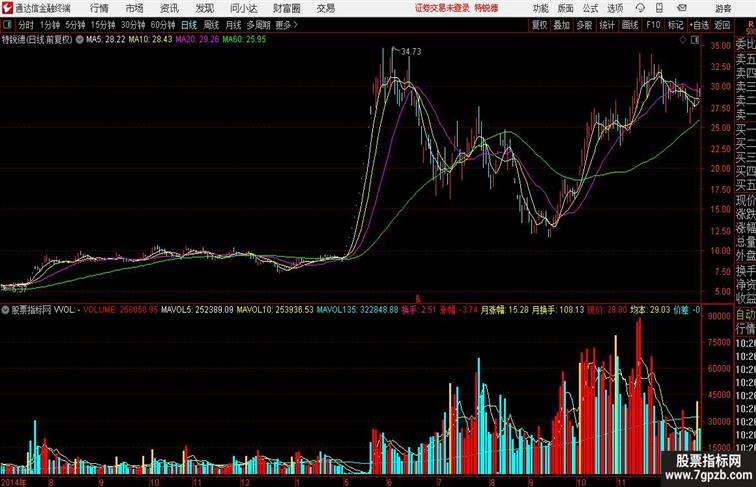Open the 问小达 menu
Image resolution: width=756 pixels, height=487 pixels.
point(244,8)
